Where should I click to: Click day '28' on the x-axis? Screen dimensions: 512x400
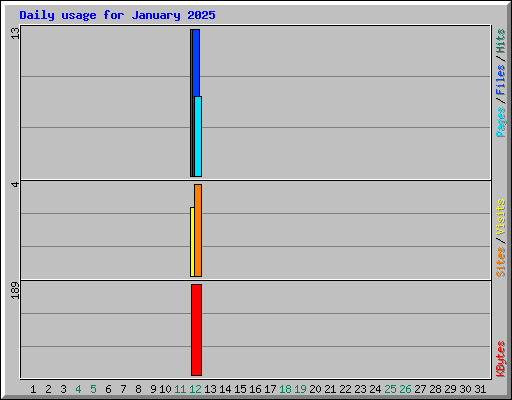(435, 389)
